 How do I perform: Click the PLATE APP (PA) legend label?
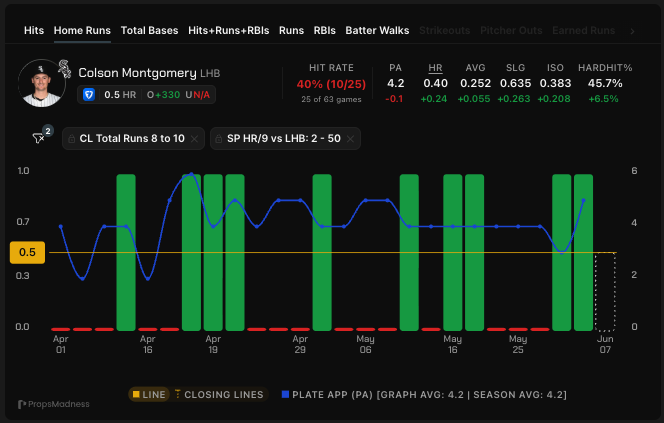[x=429, y=395]
